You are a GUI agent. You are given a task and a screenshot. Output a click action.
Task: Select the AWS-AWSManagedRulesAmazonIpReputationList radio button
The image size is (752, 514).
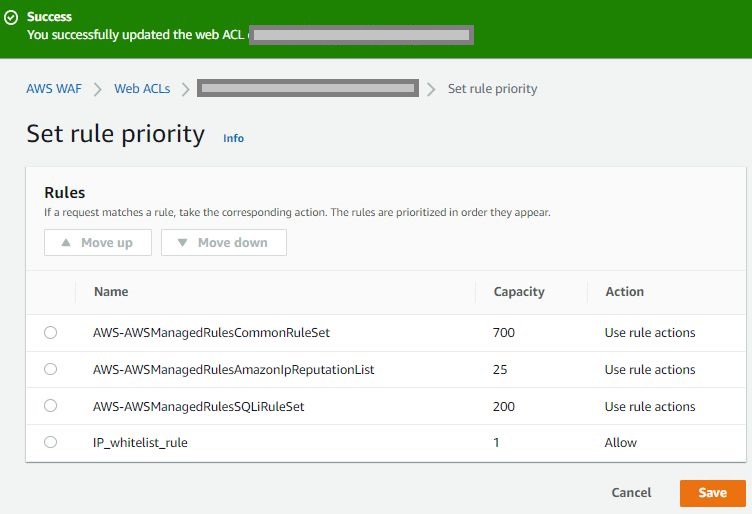click(50, 369)
